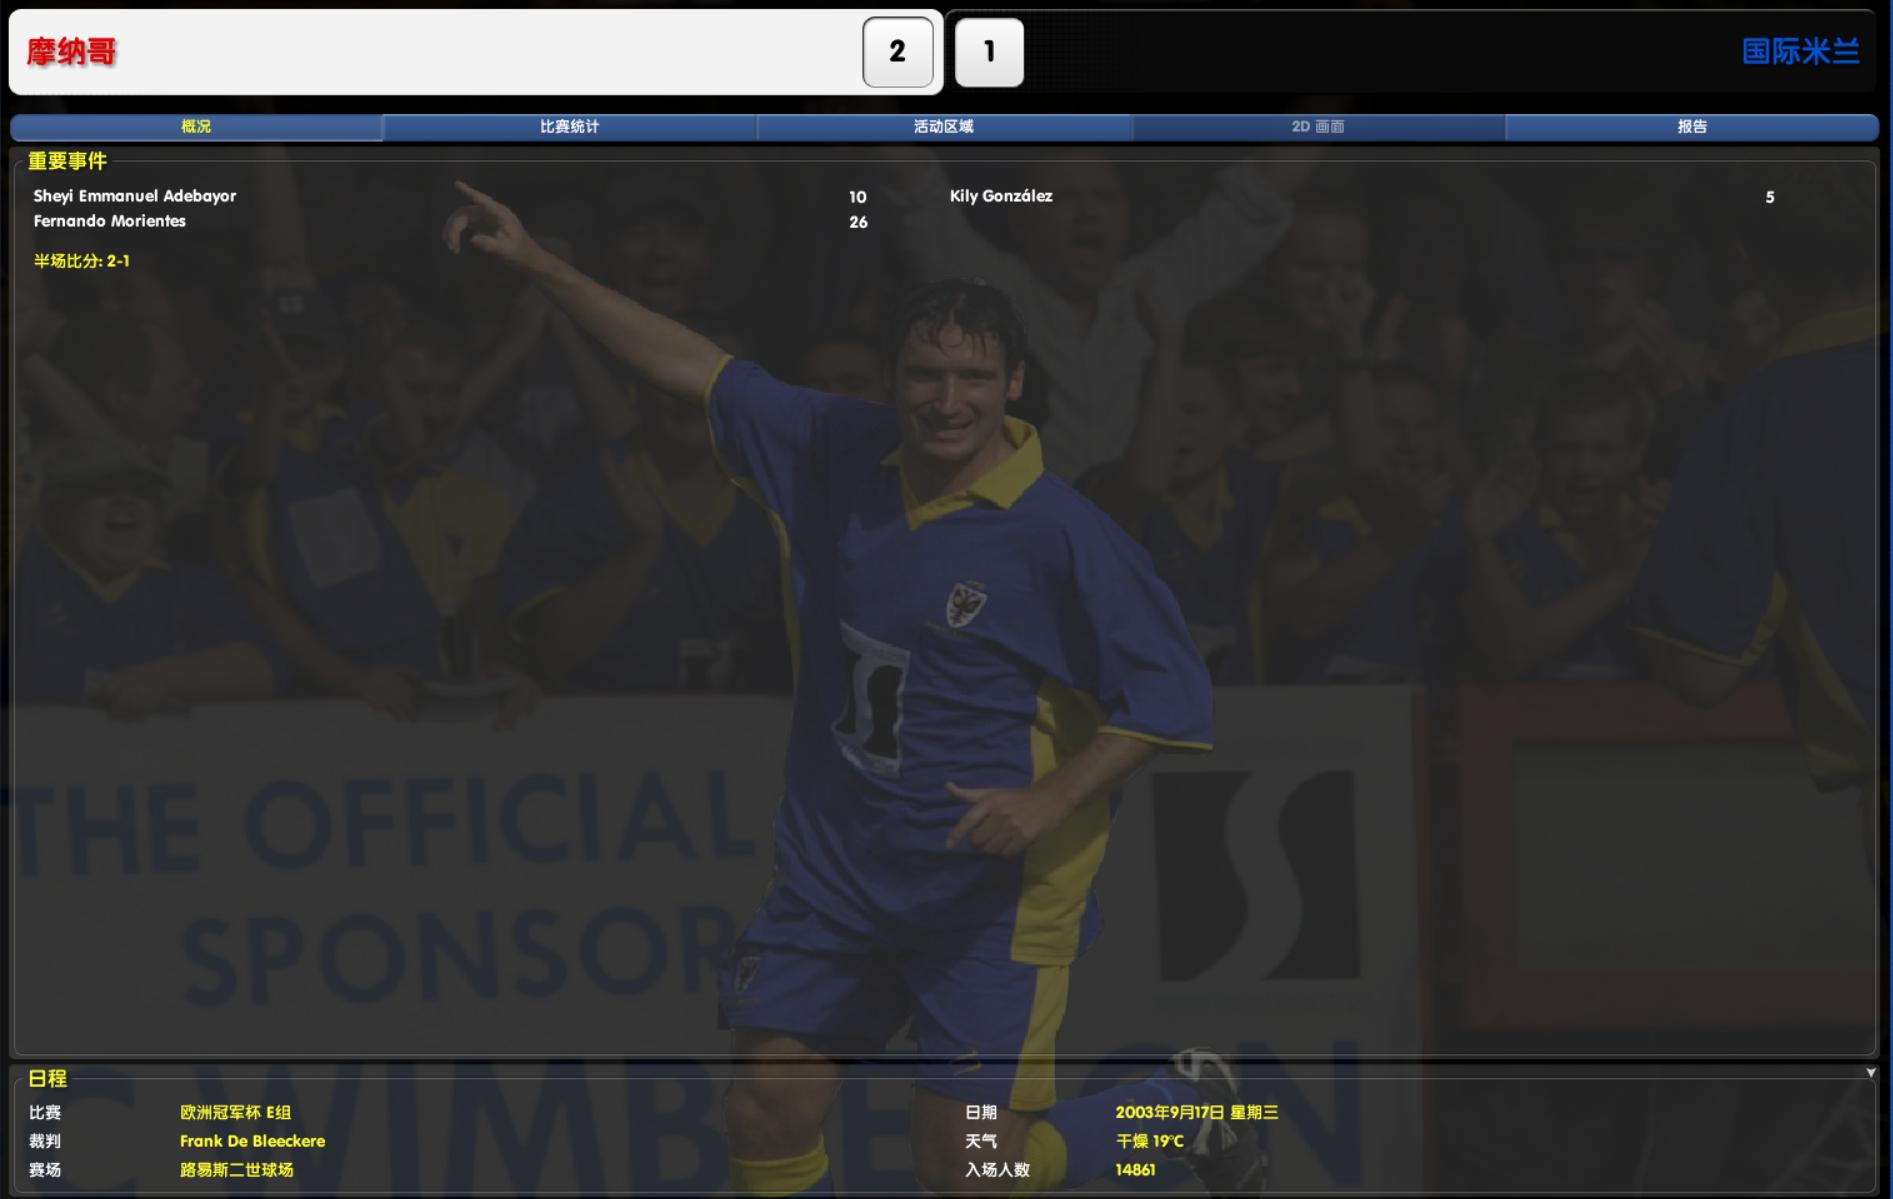Click the 日期 label
The width and height of the screenshot is (1893, 1199).
tap(981, 1112)
